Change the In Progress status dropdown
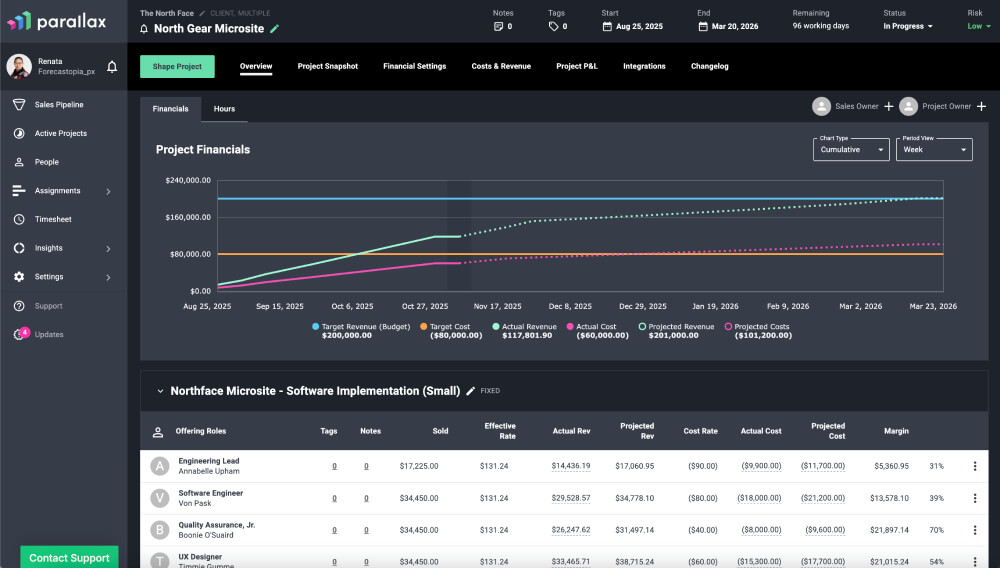The width and height of the screenshot is (1000, 568). click(x=907, y=26)
